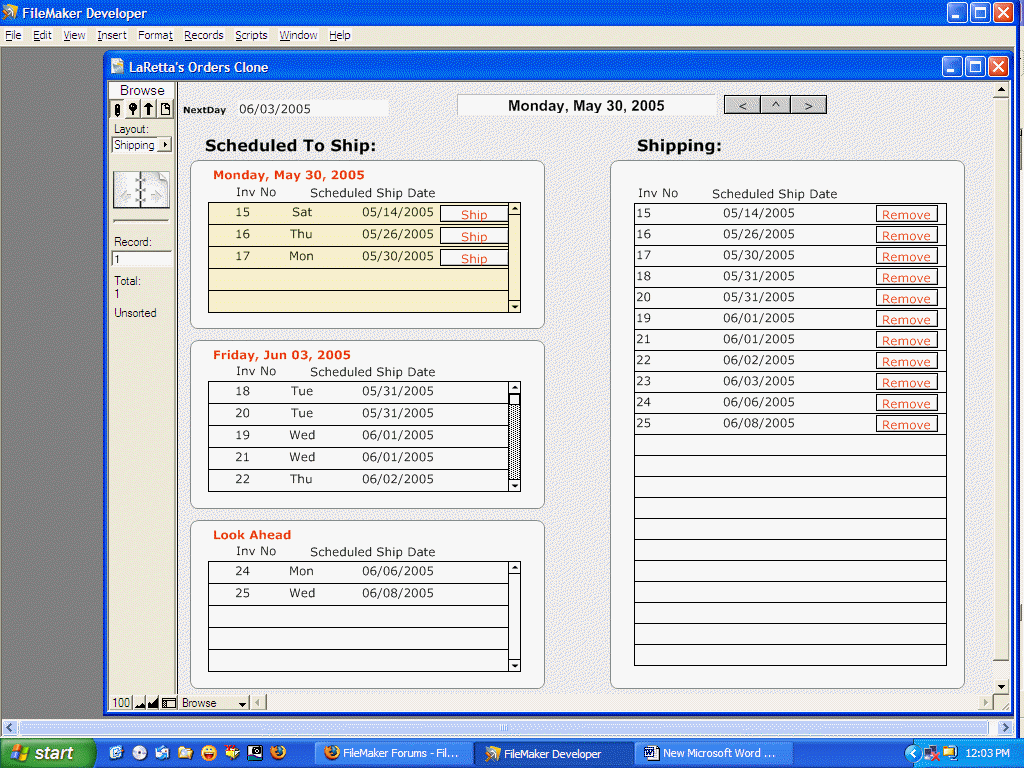Click the zoom out mountain icon
This screenshot has width=1024, height=768.
point(140,703)
